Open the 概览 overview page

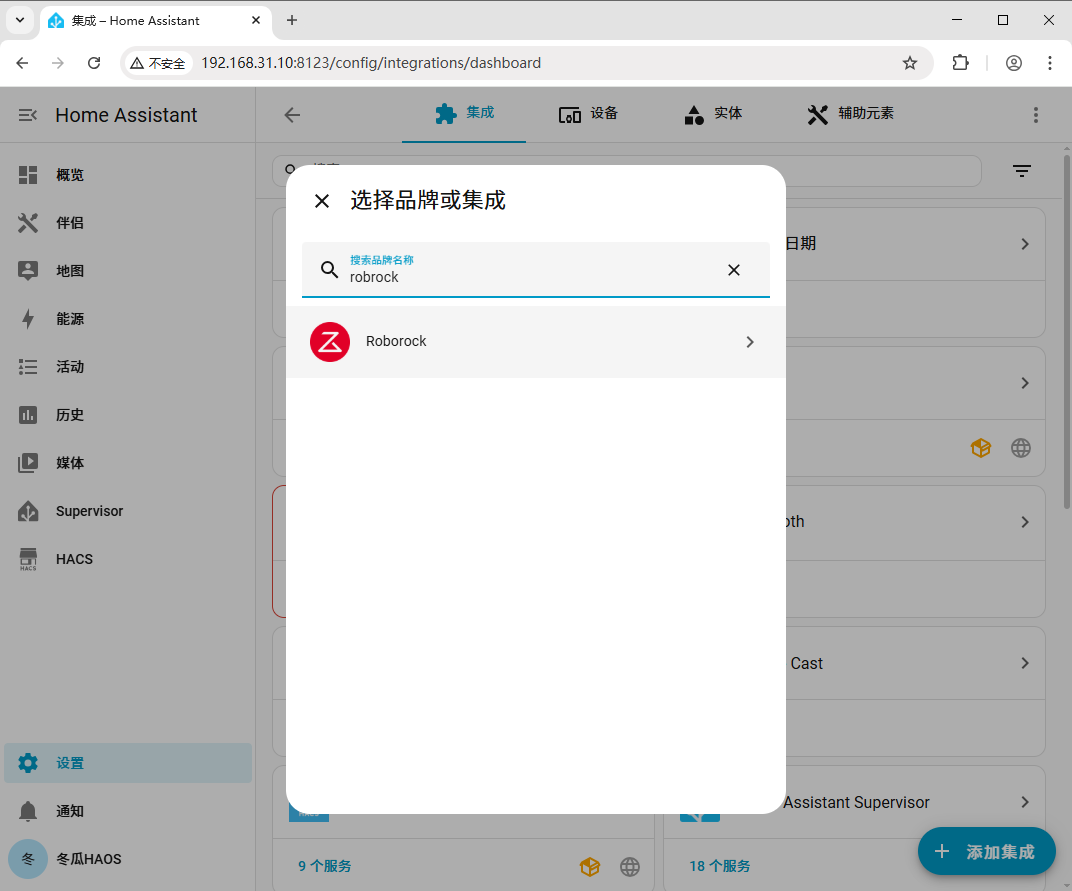point(128,175)
